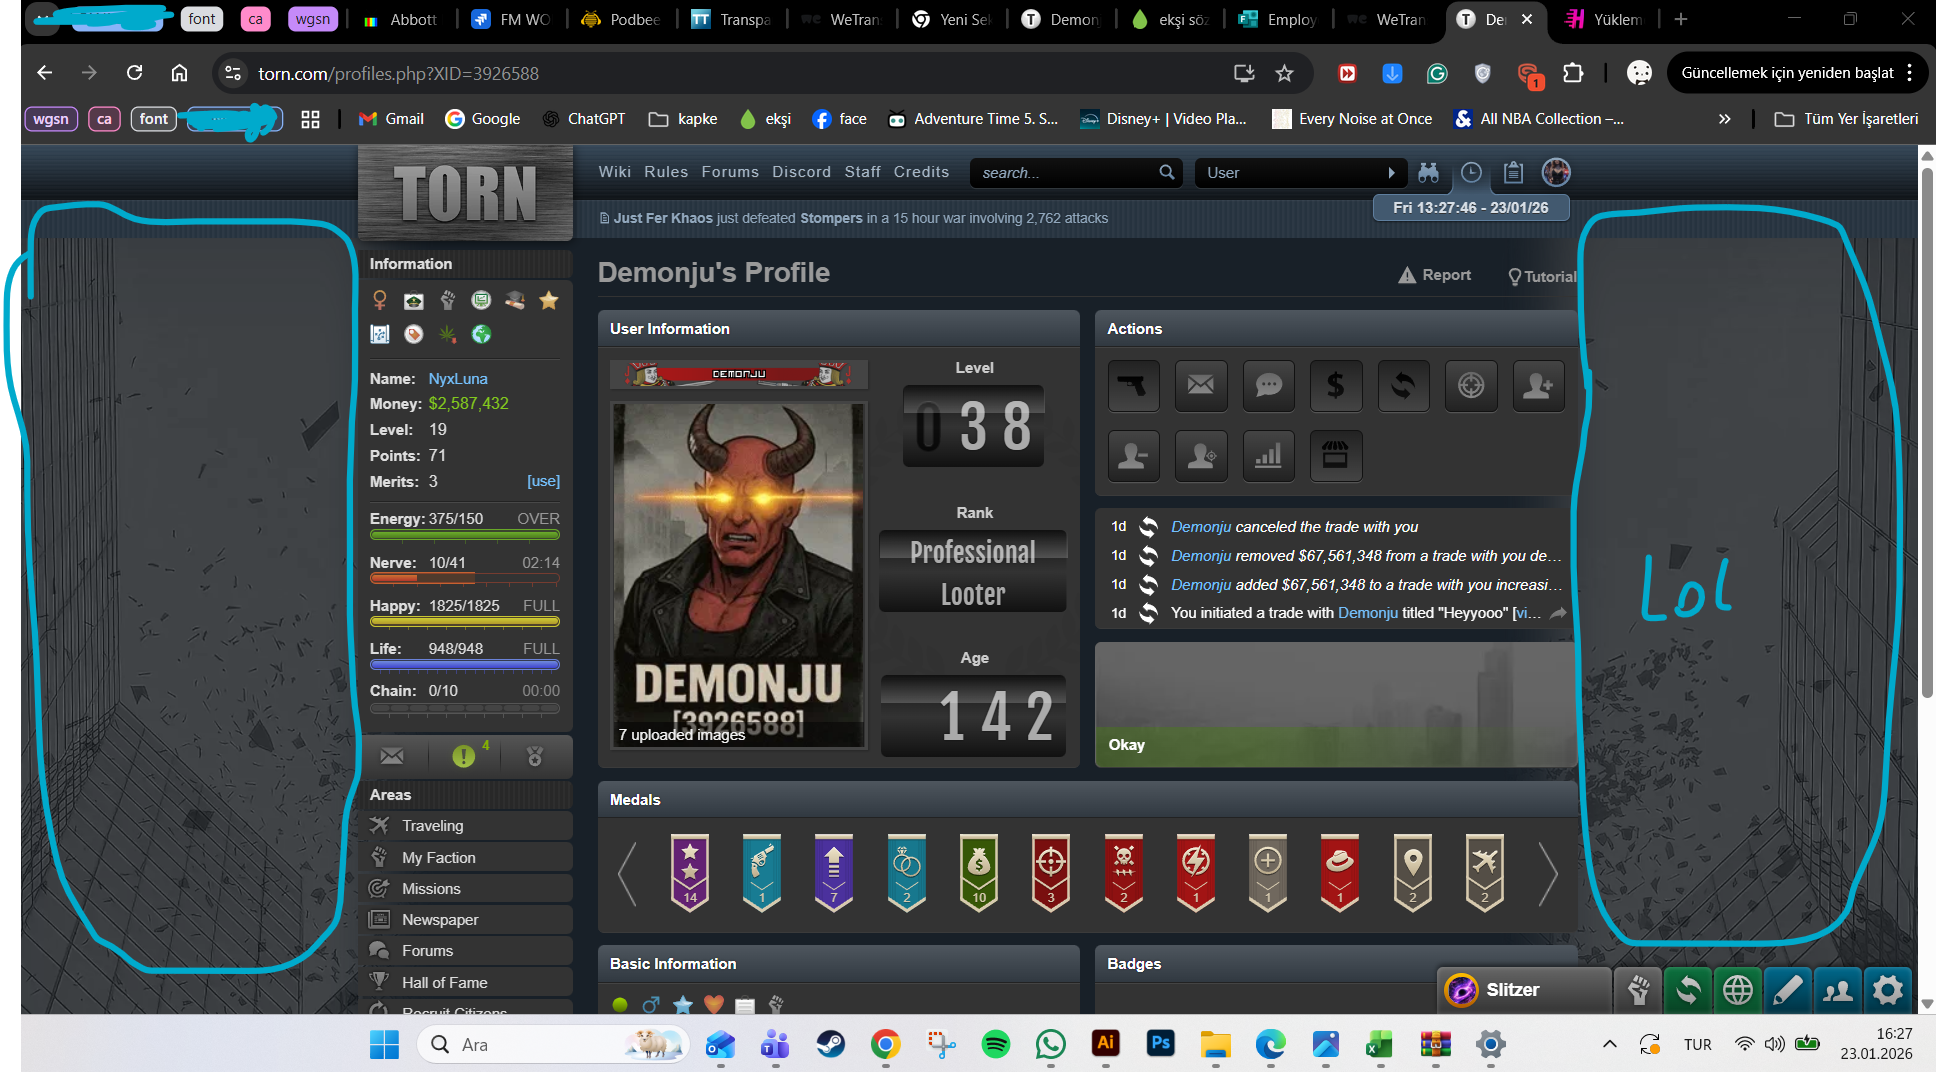Image resolution: width=1936 pixels, height=1072 pixels.
Task: Click the Report profile button
Action: (1434, 275)
